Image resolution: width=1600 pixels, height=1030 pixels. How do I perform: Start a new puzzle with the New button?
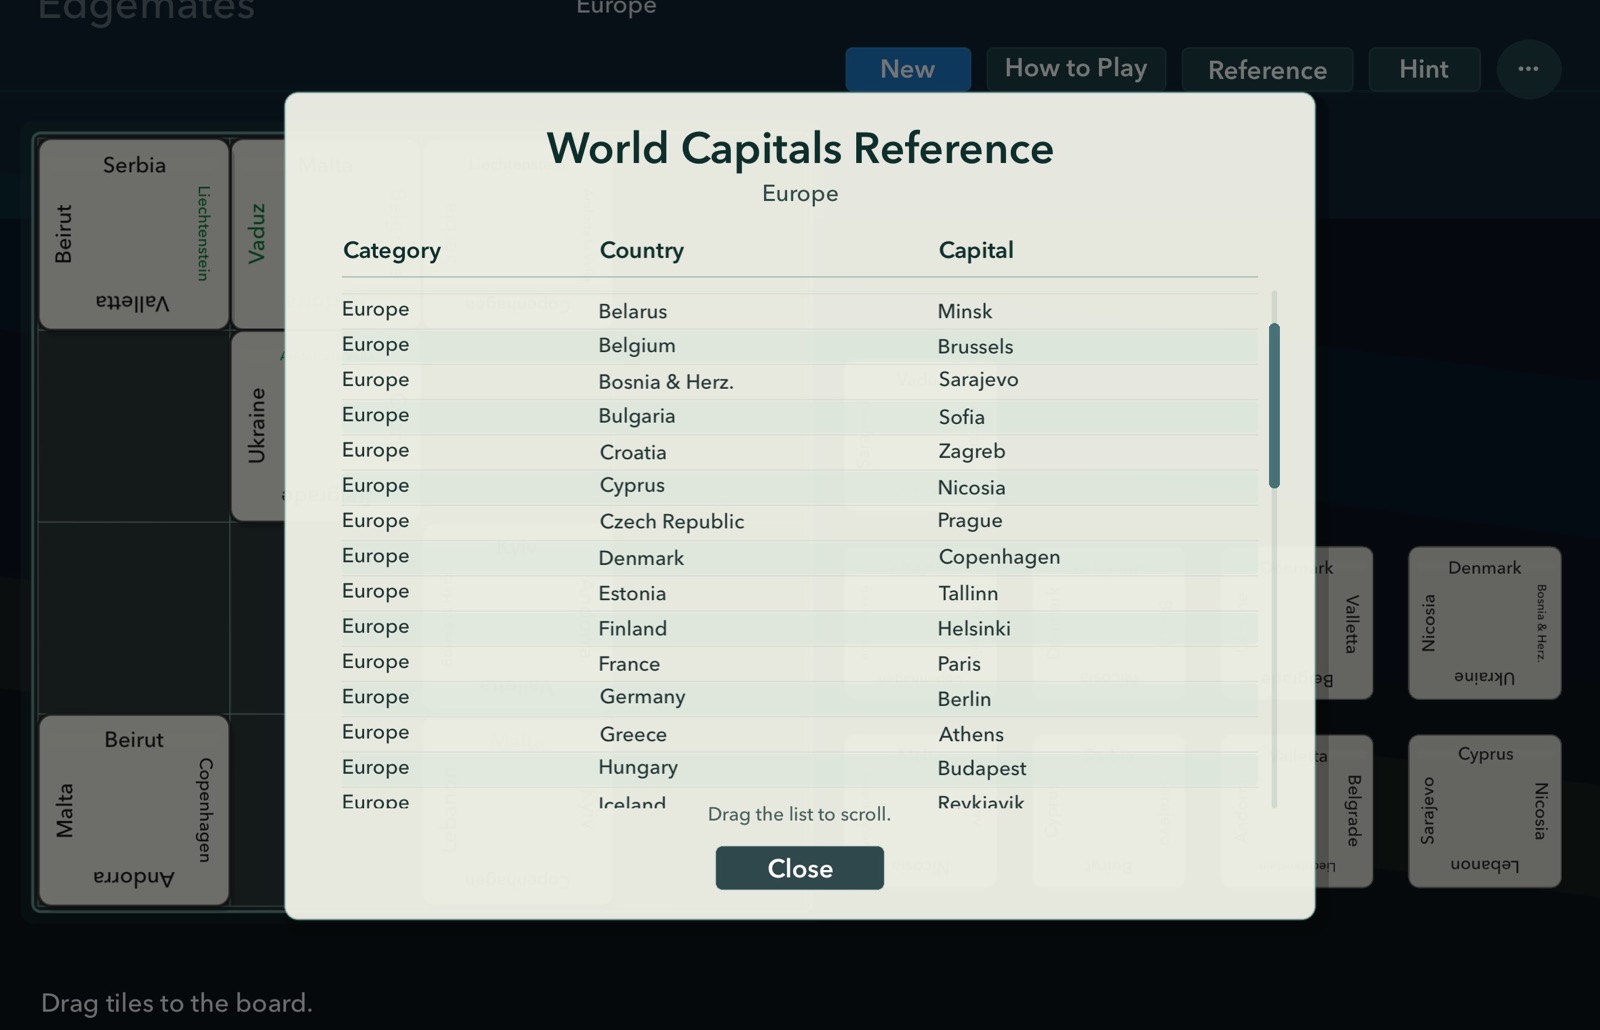[907, 69]
